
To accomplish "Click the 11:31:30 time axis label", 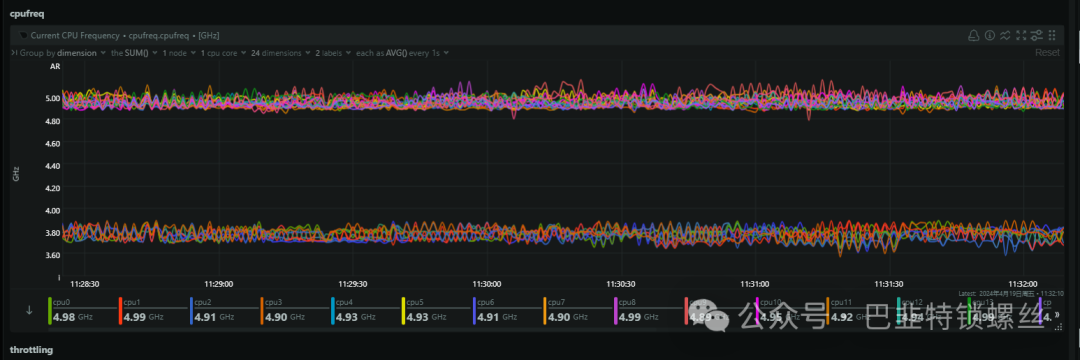I will point(889,283).
